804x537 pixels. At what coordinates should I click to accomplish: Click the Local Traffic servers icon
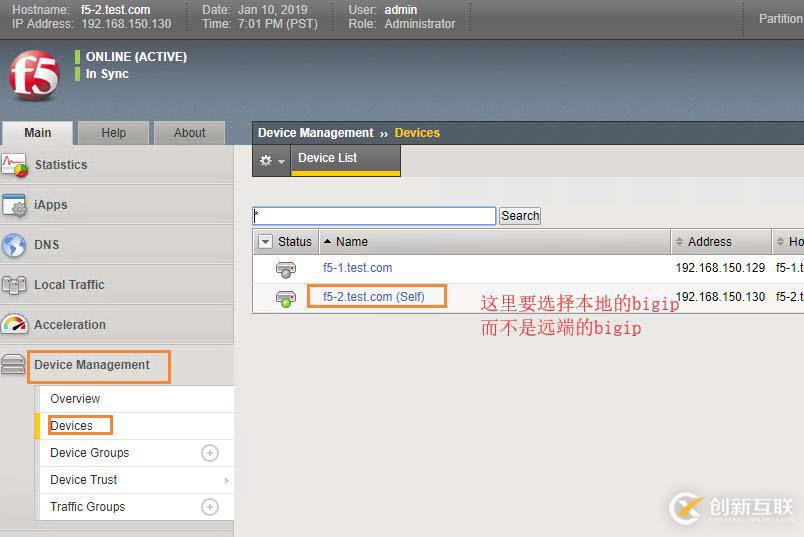14,285
